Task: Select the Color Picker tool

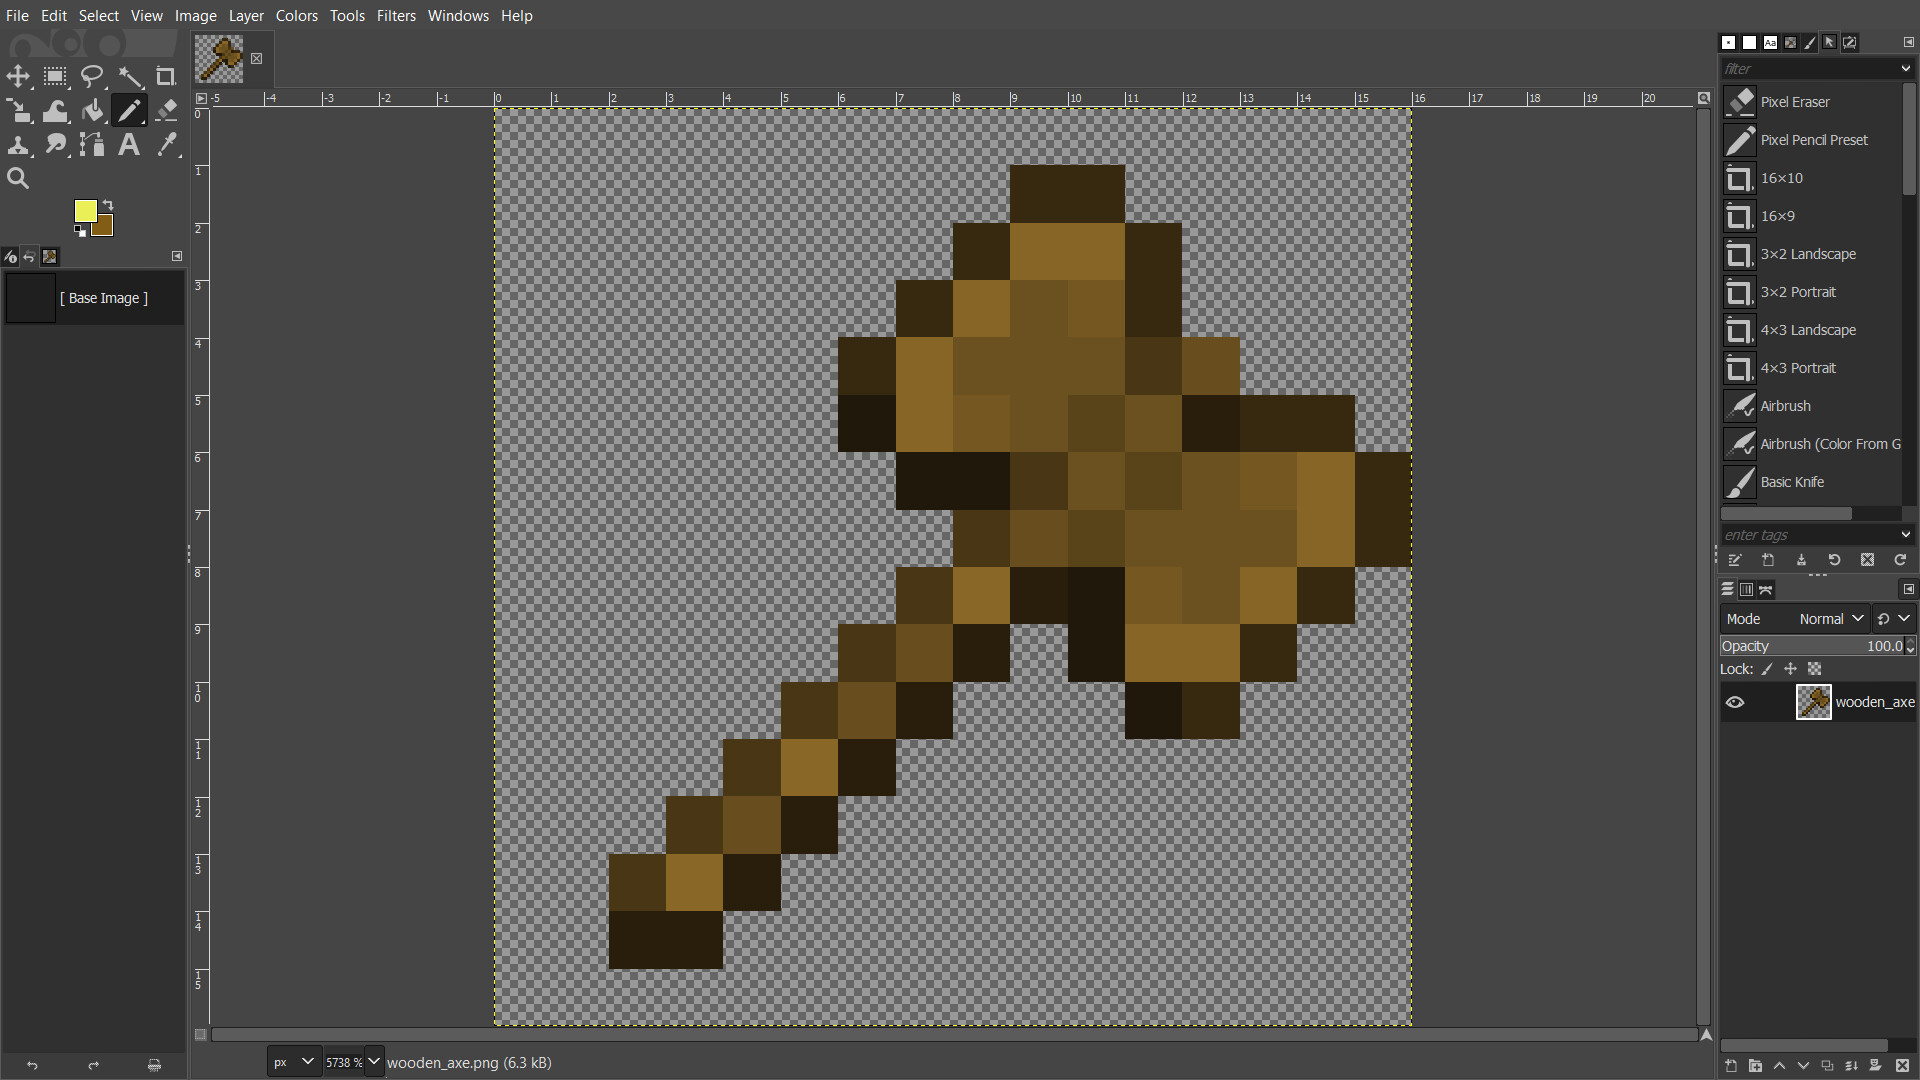Action: [166, 145]
